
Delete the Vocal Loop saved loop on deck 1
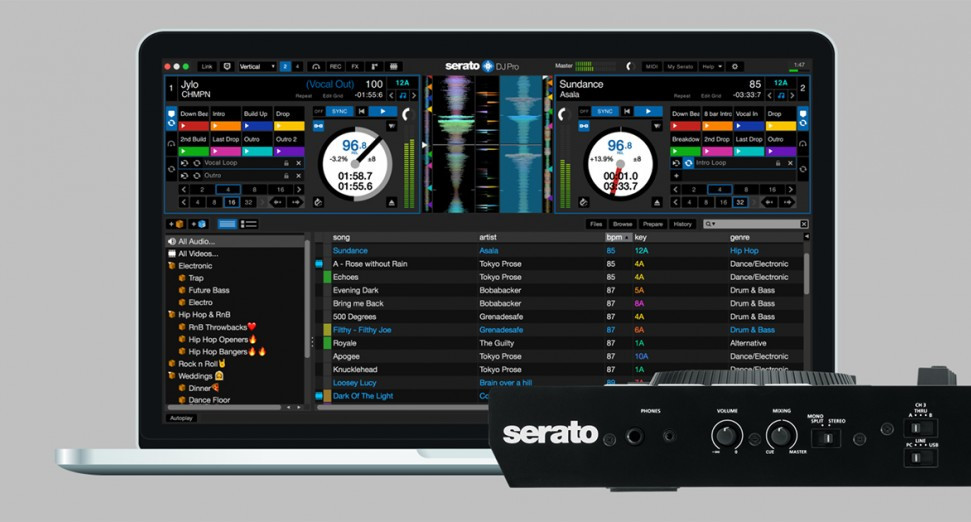(x=298, y=163)
